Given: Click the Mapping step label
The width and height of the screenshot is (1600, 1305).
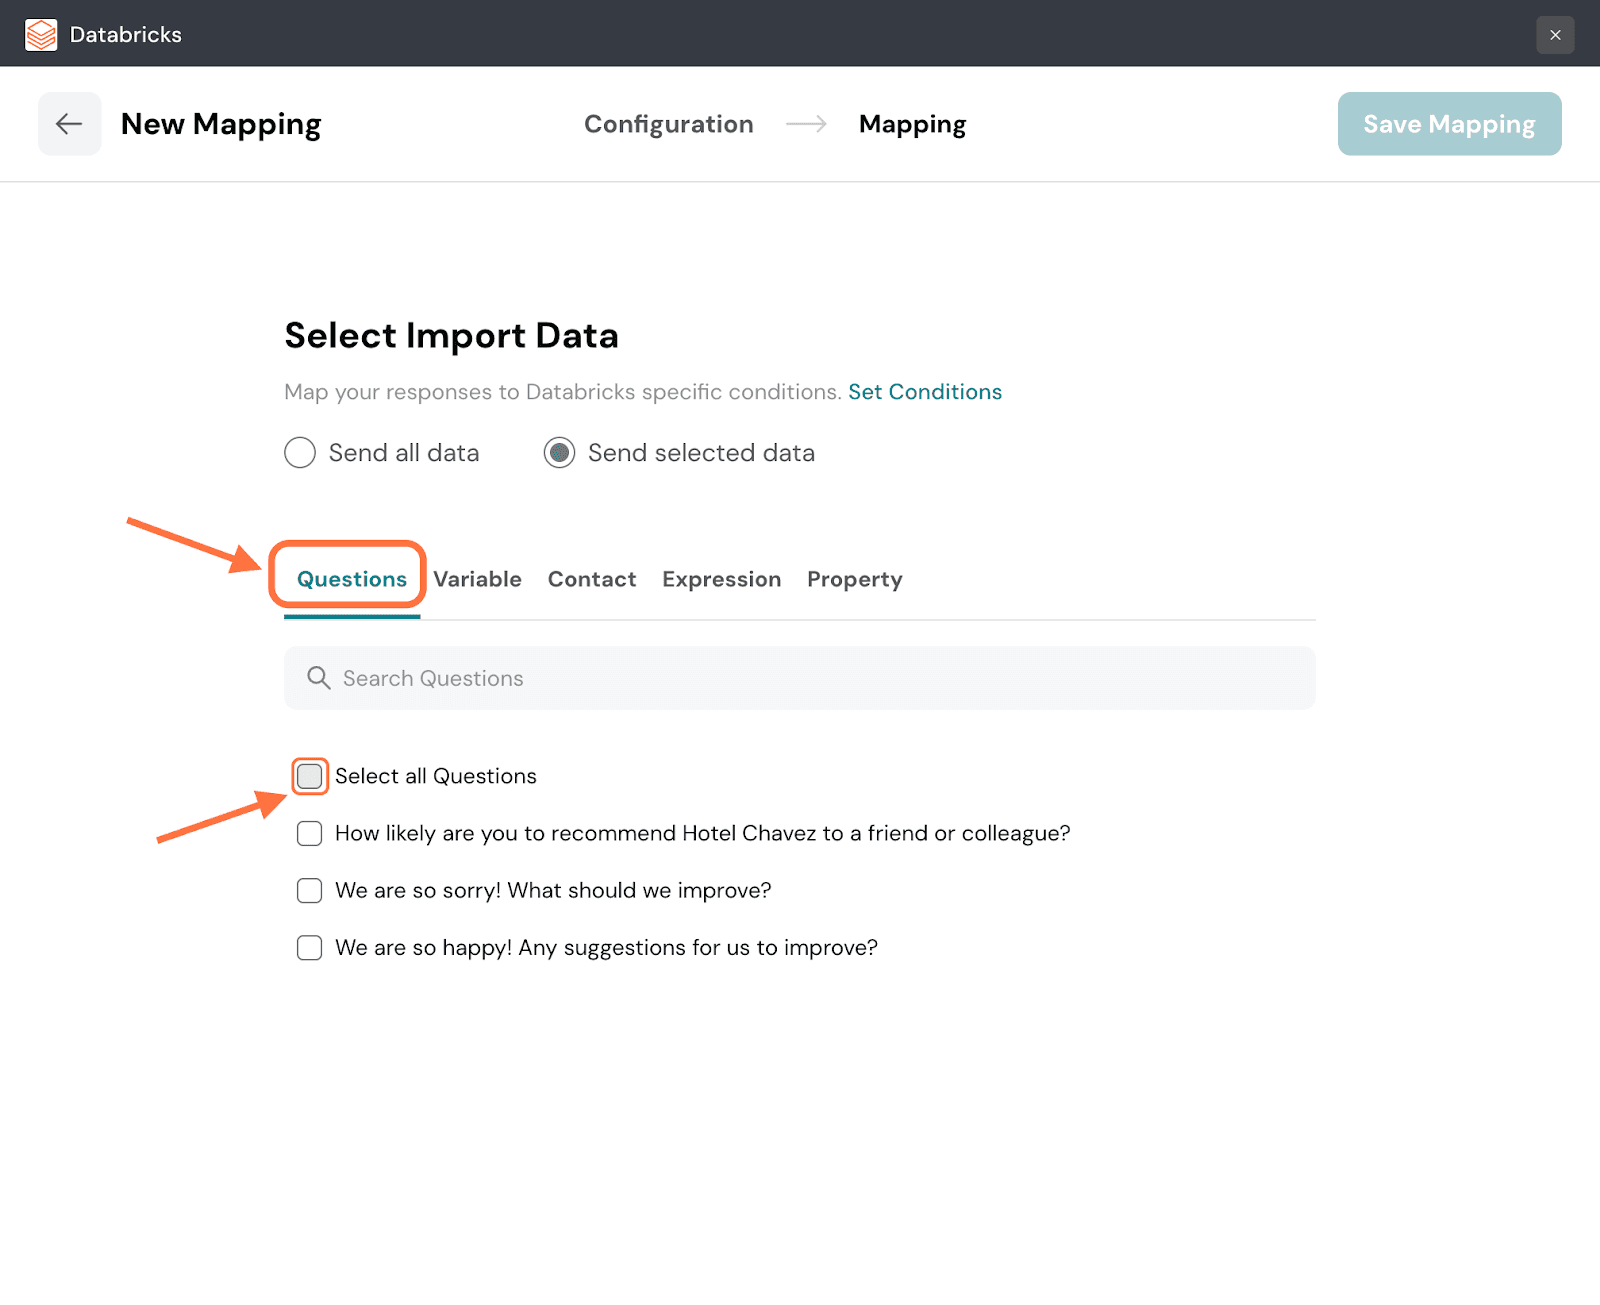Looking at the screenshot, I should point(912,124).
